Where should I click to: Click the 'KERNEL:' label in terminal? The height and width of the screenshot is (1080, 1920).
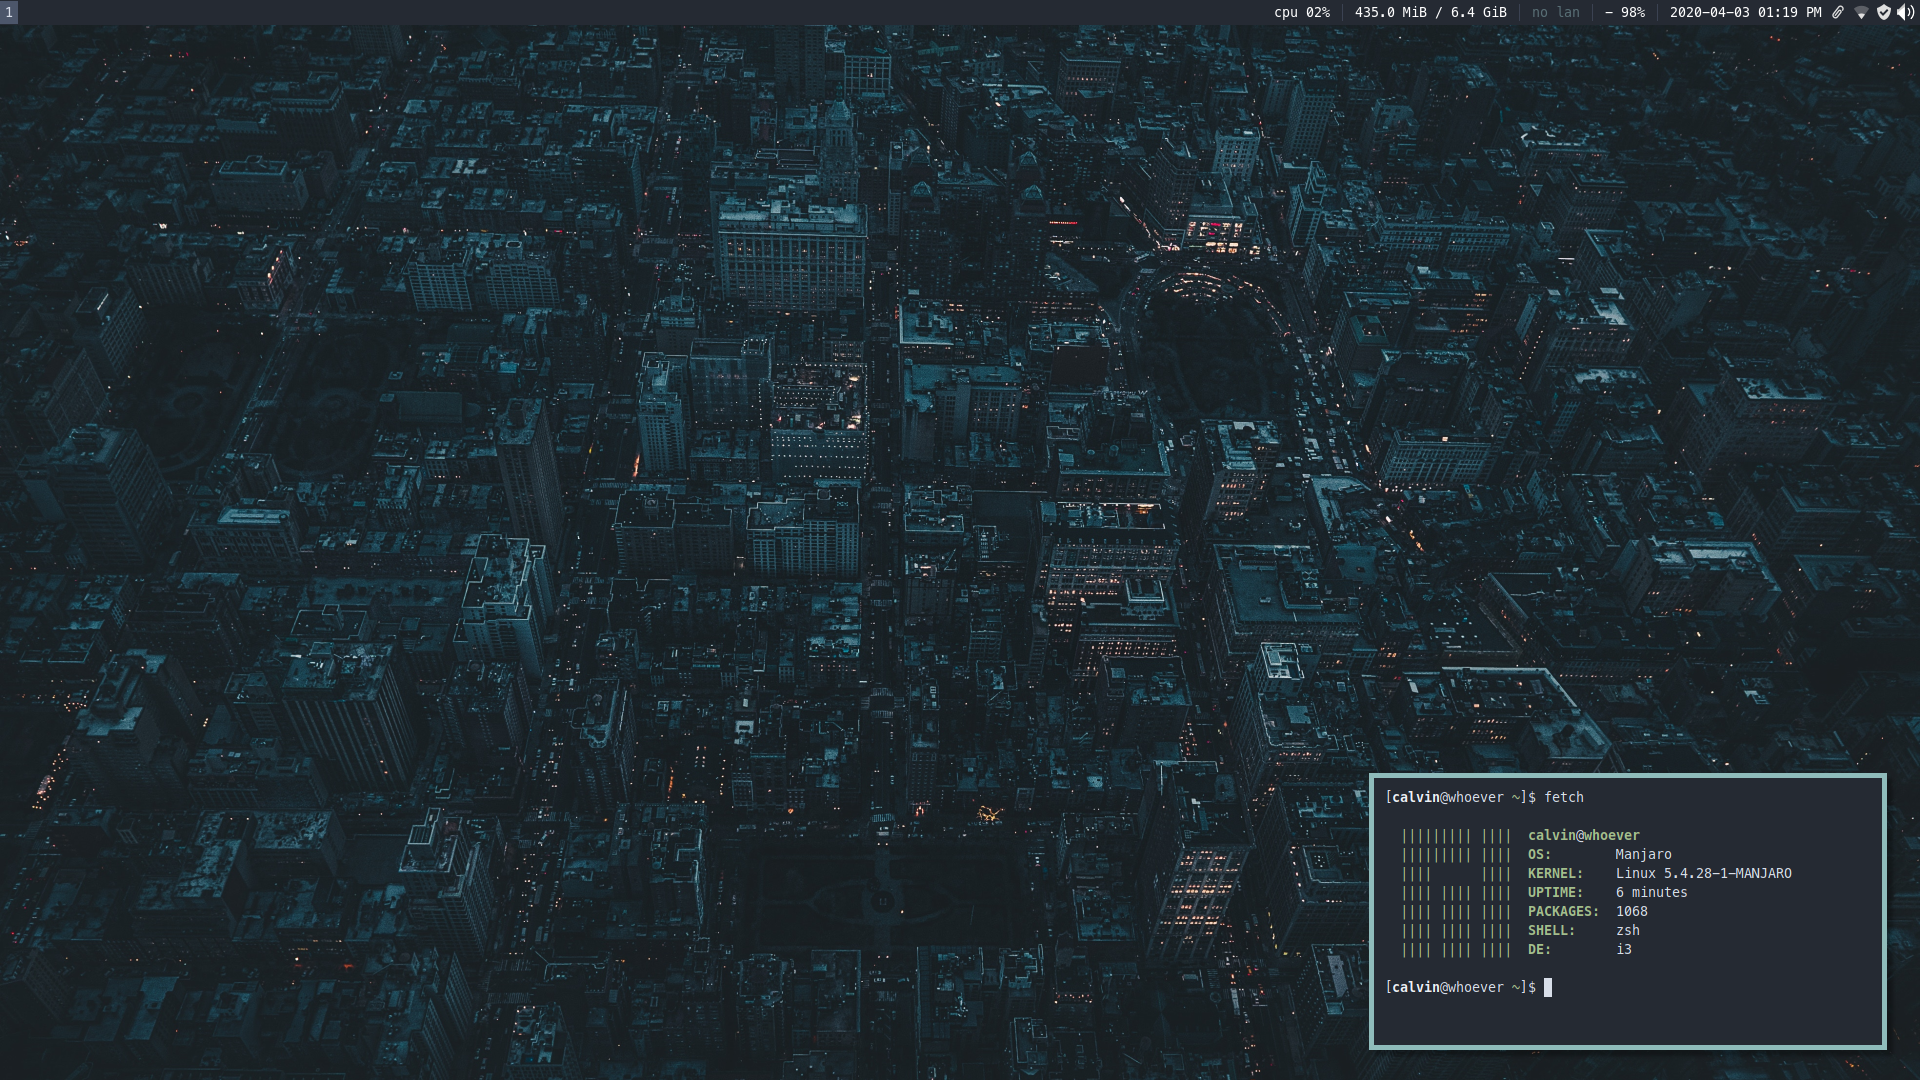pos(1555,873)
